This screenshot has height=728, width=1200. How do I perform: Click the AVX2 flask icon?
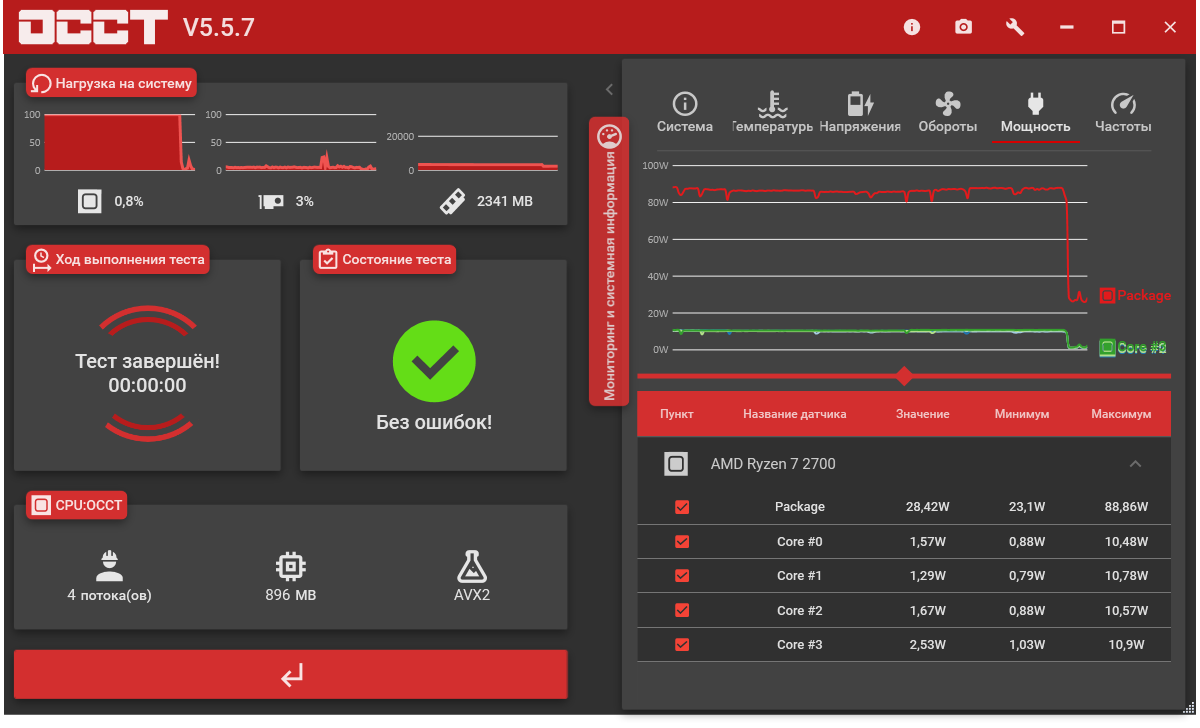(x=471, y=566)
